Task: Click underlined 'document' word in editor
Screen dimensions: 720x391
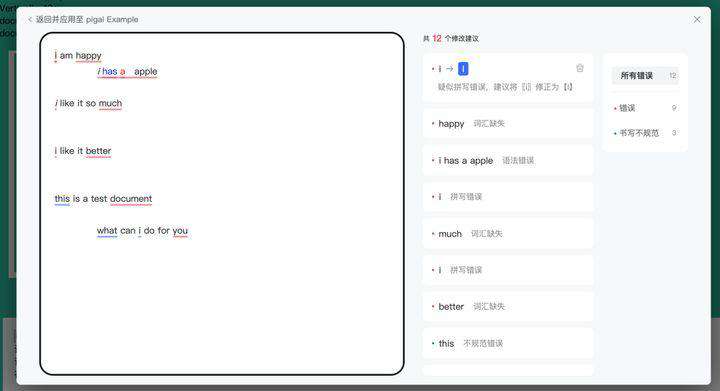Action: 131,199
